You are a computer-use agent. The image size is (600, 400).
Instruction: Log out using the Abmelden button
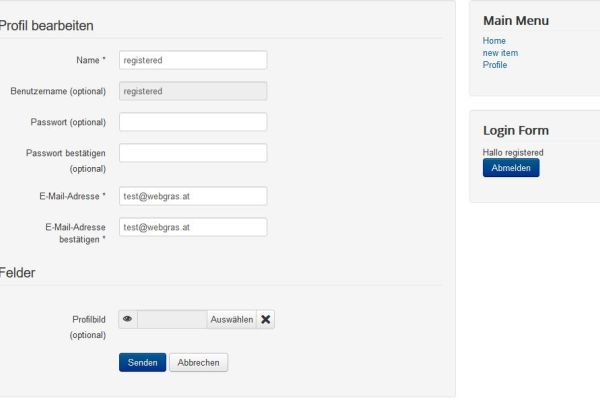pos(511,168)
